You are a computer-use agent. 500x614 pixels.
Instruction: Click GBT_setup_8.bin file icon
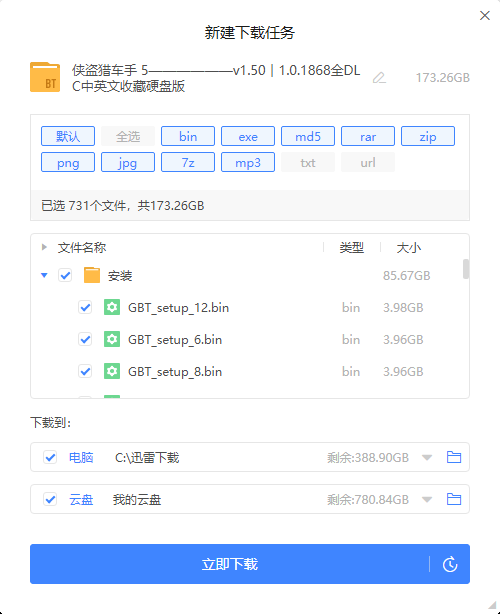point(112,371)
